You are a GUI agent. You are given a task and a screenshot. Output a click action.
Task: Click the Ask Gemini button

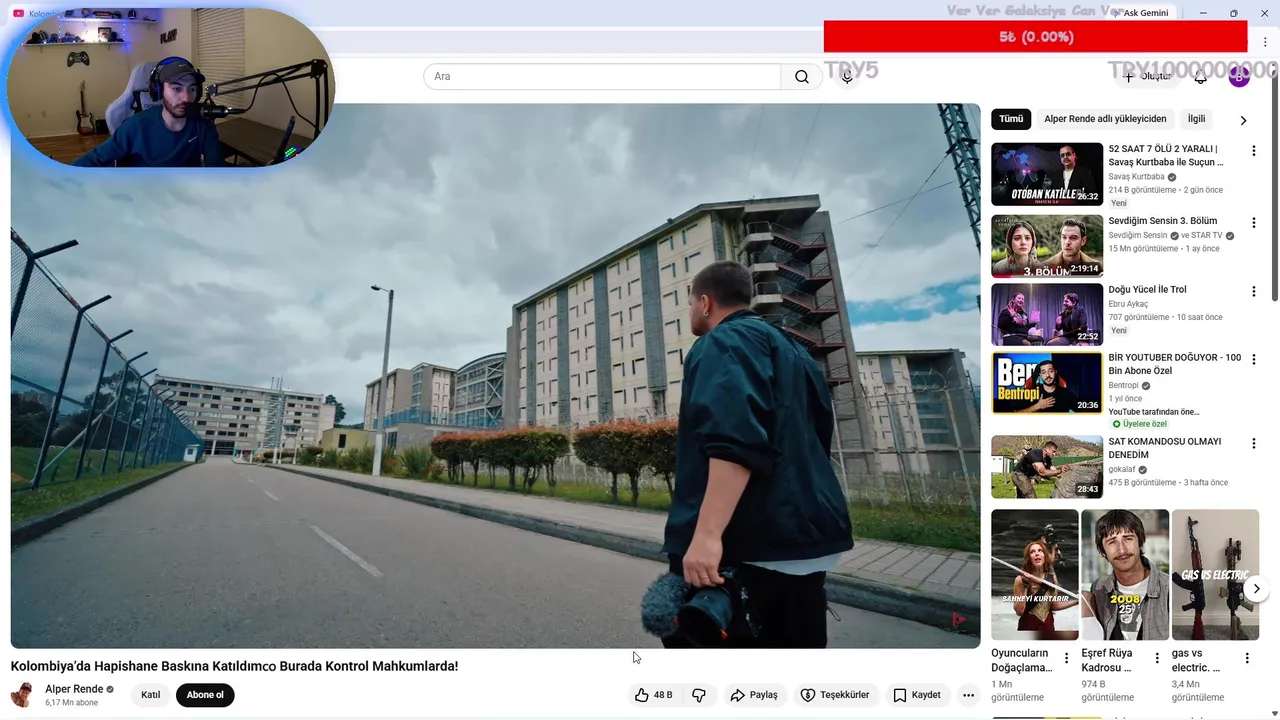pos(1139,13)
